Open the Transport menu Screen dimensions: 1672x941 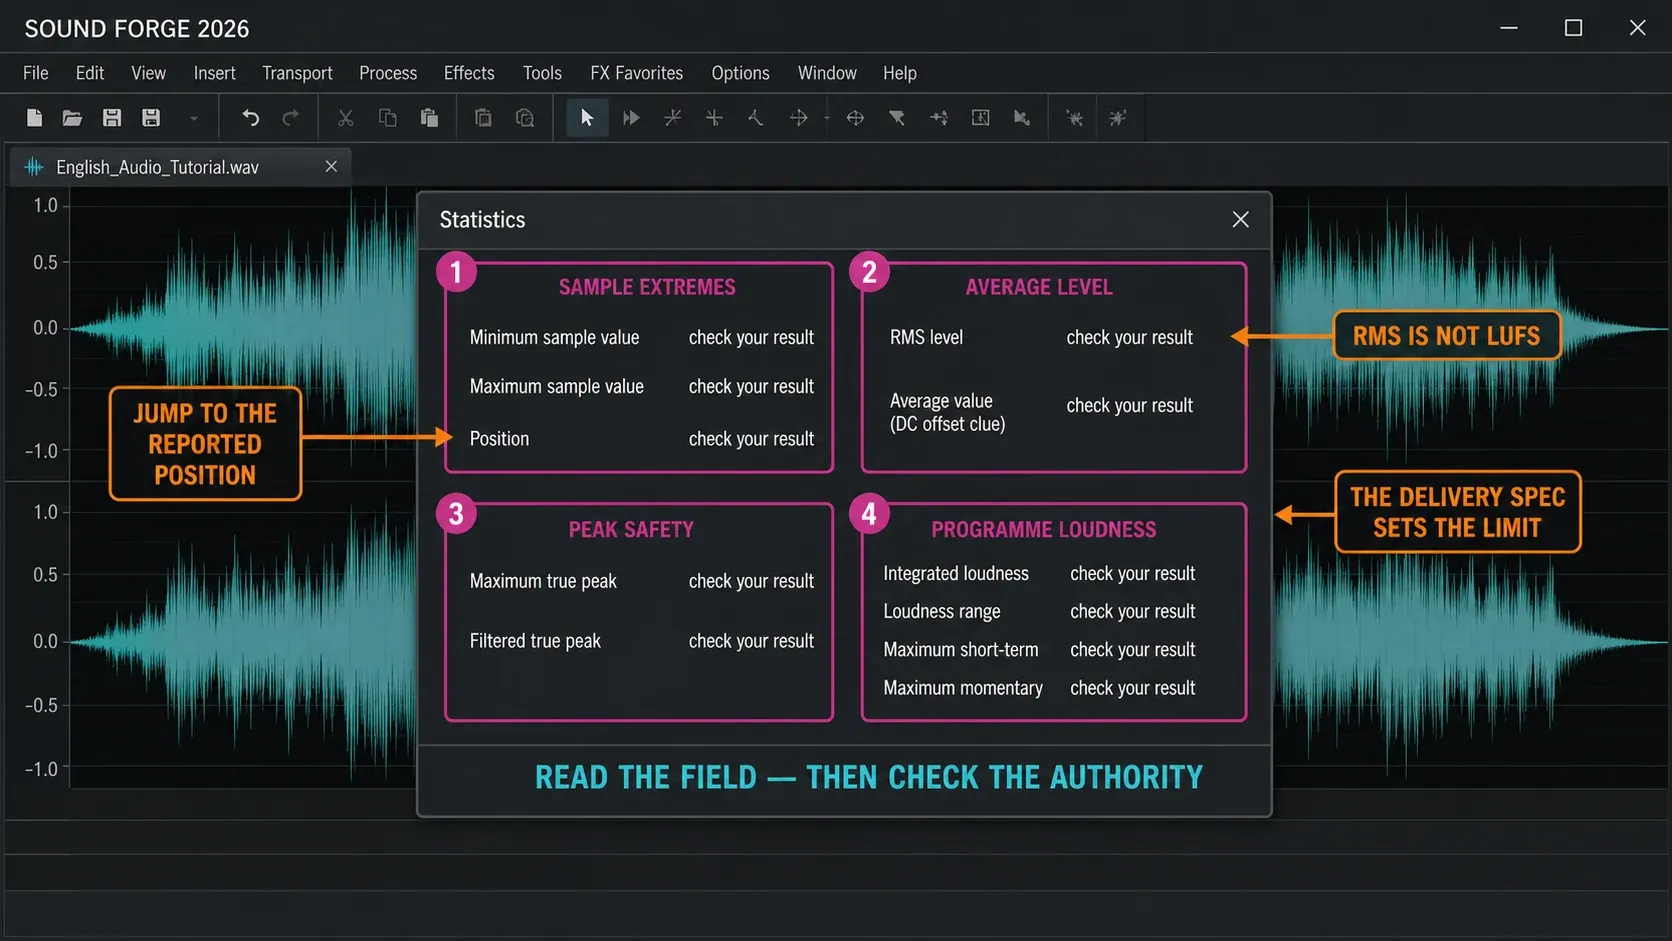pyautogui.click(x=297, y=73)
